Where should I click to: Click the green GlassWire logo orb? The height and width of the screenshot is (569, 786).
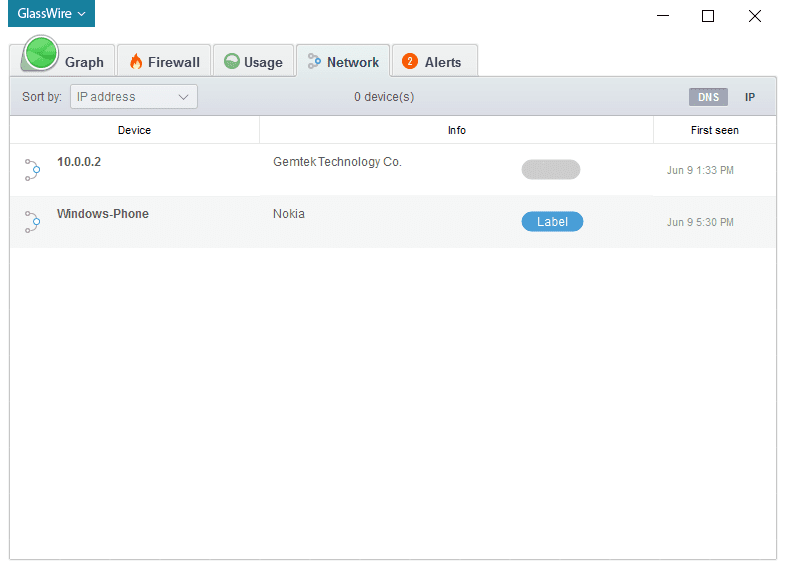[41, 53]
